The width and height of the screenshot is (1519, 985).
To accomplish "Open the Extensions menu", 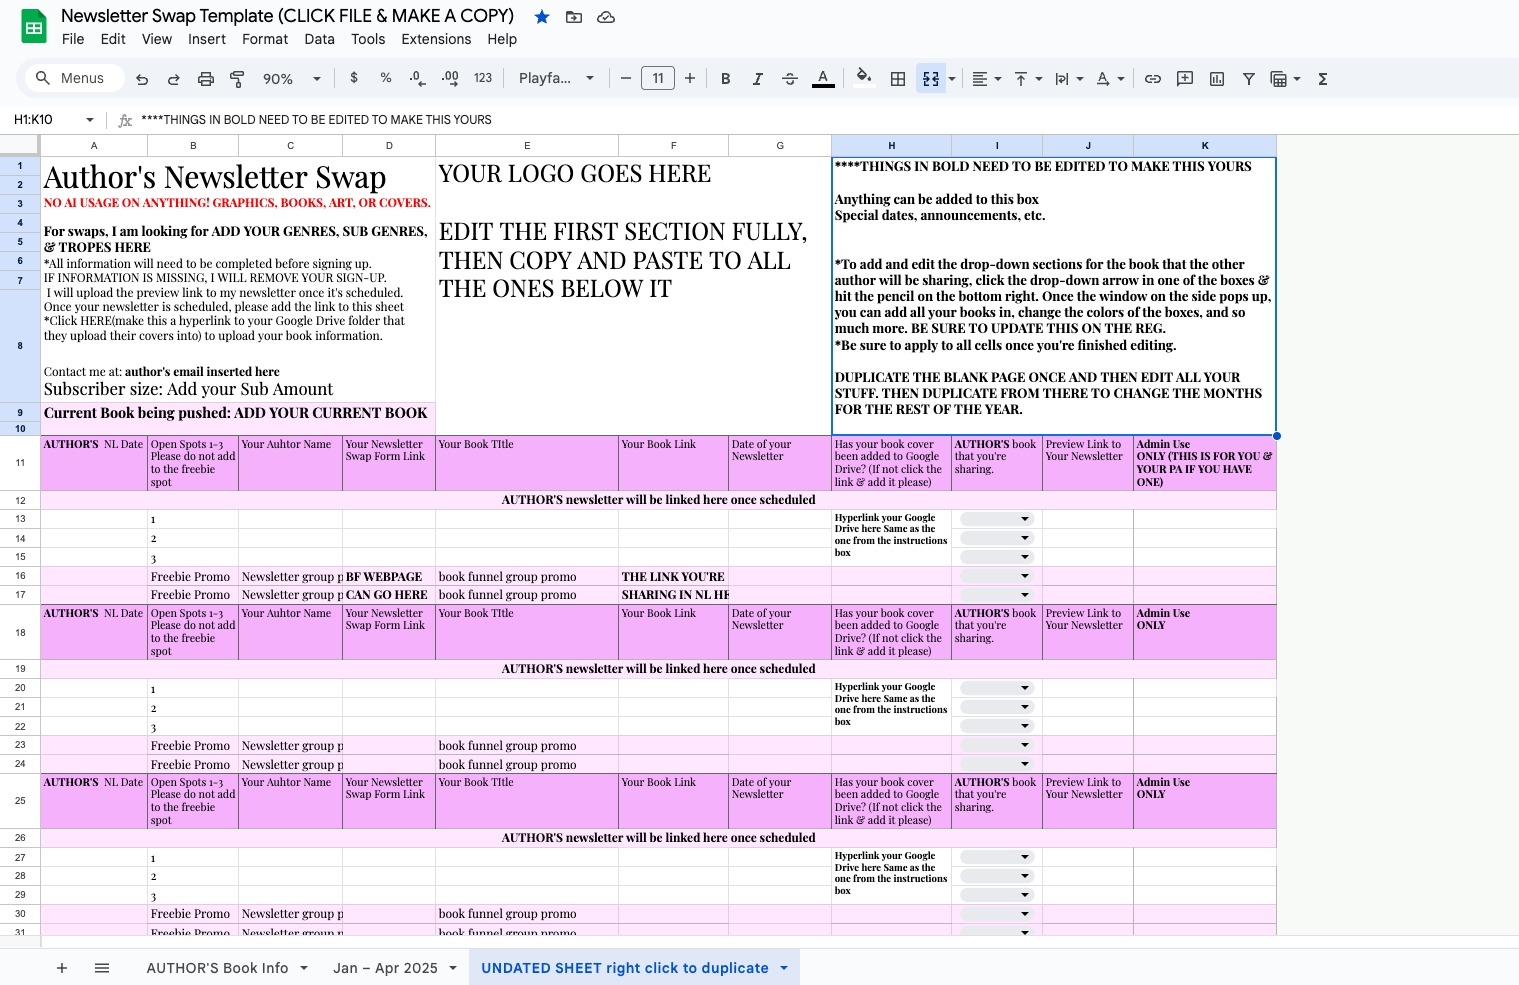I will 436,39.
